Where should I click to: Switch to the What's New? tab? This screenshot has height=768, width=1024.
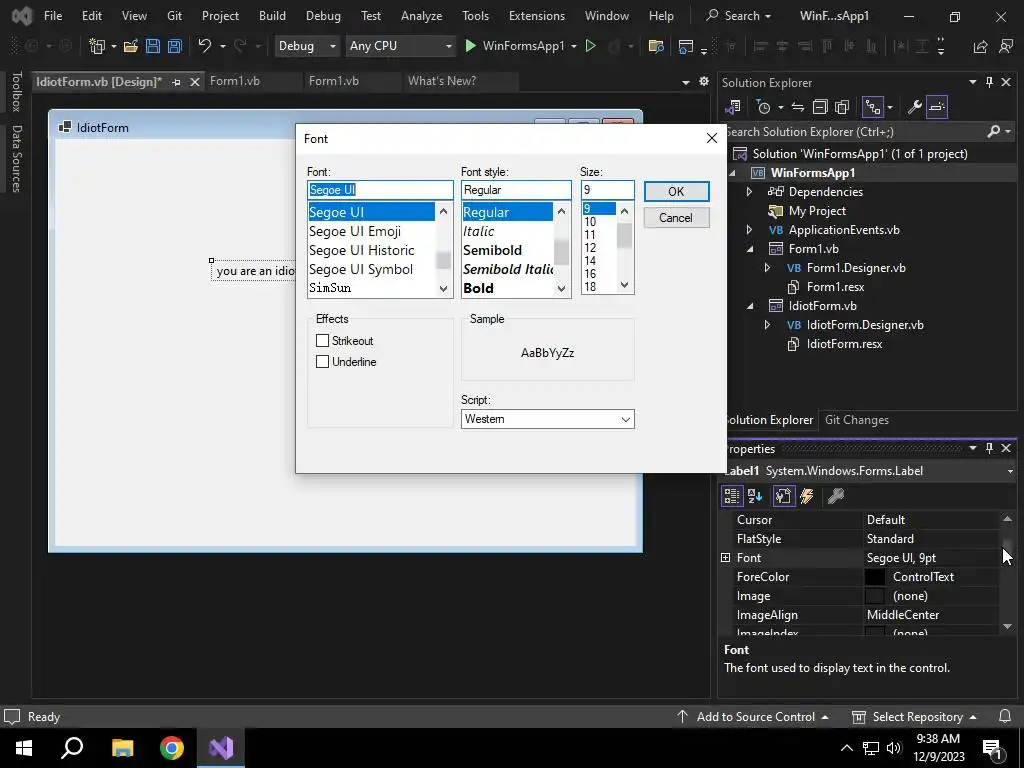pyautogui.click(x=442, y=81)
